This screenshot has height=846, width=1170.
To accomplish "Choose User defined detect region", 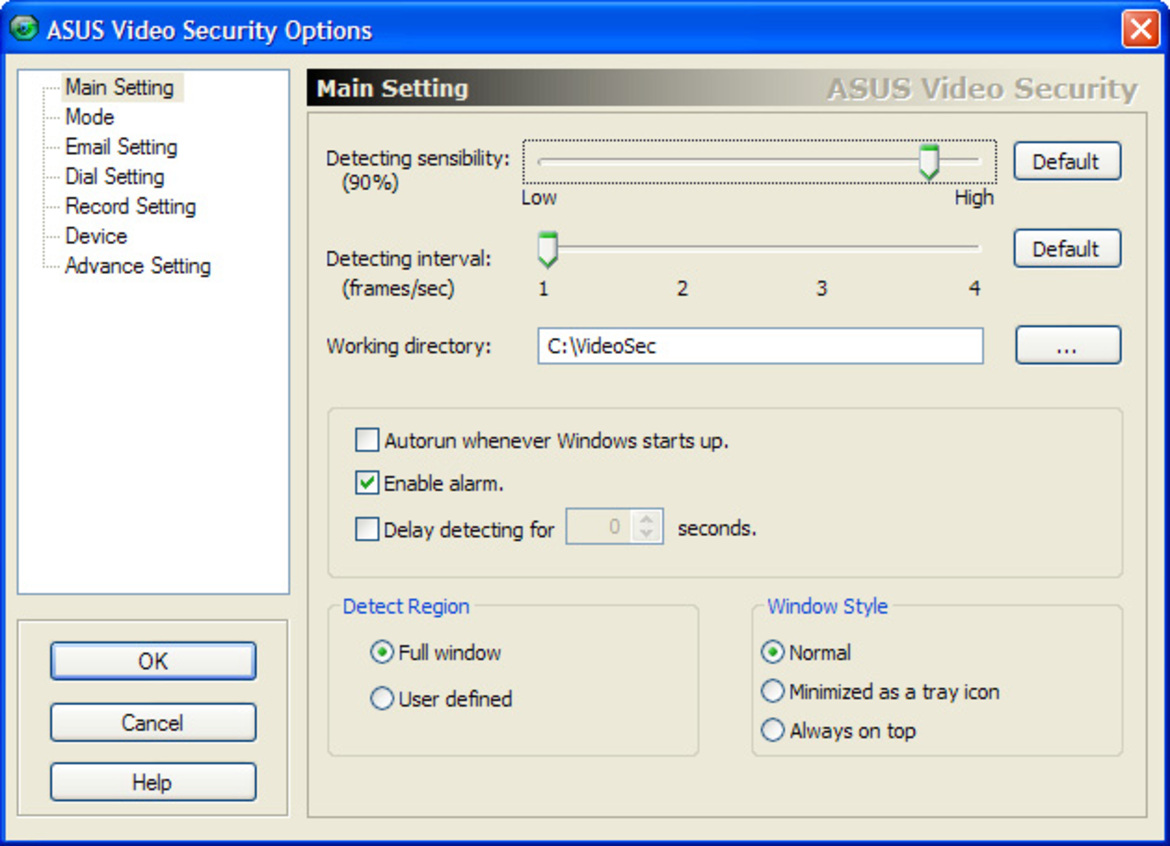I will click(x=382, y=699).
